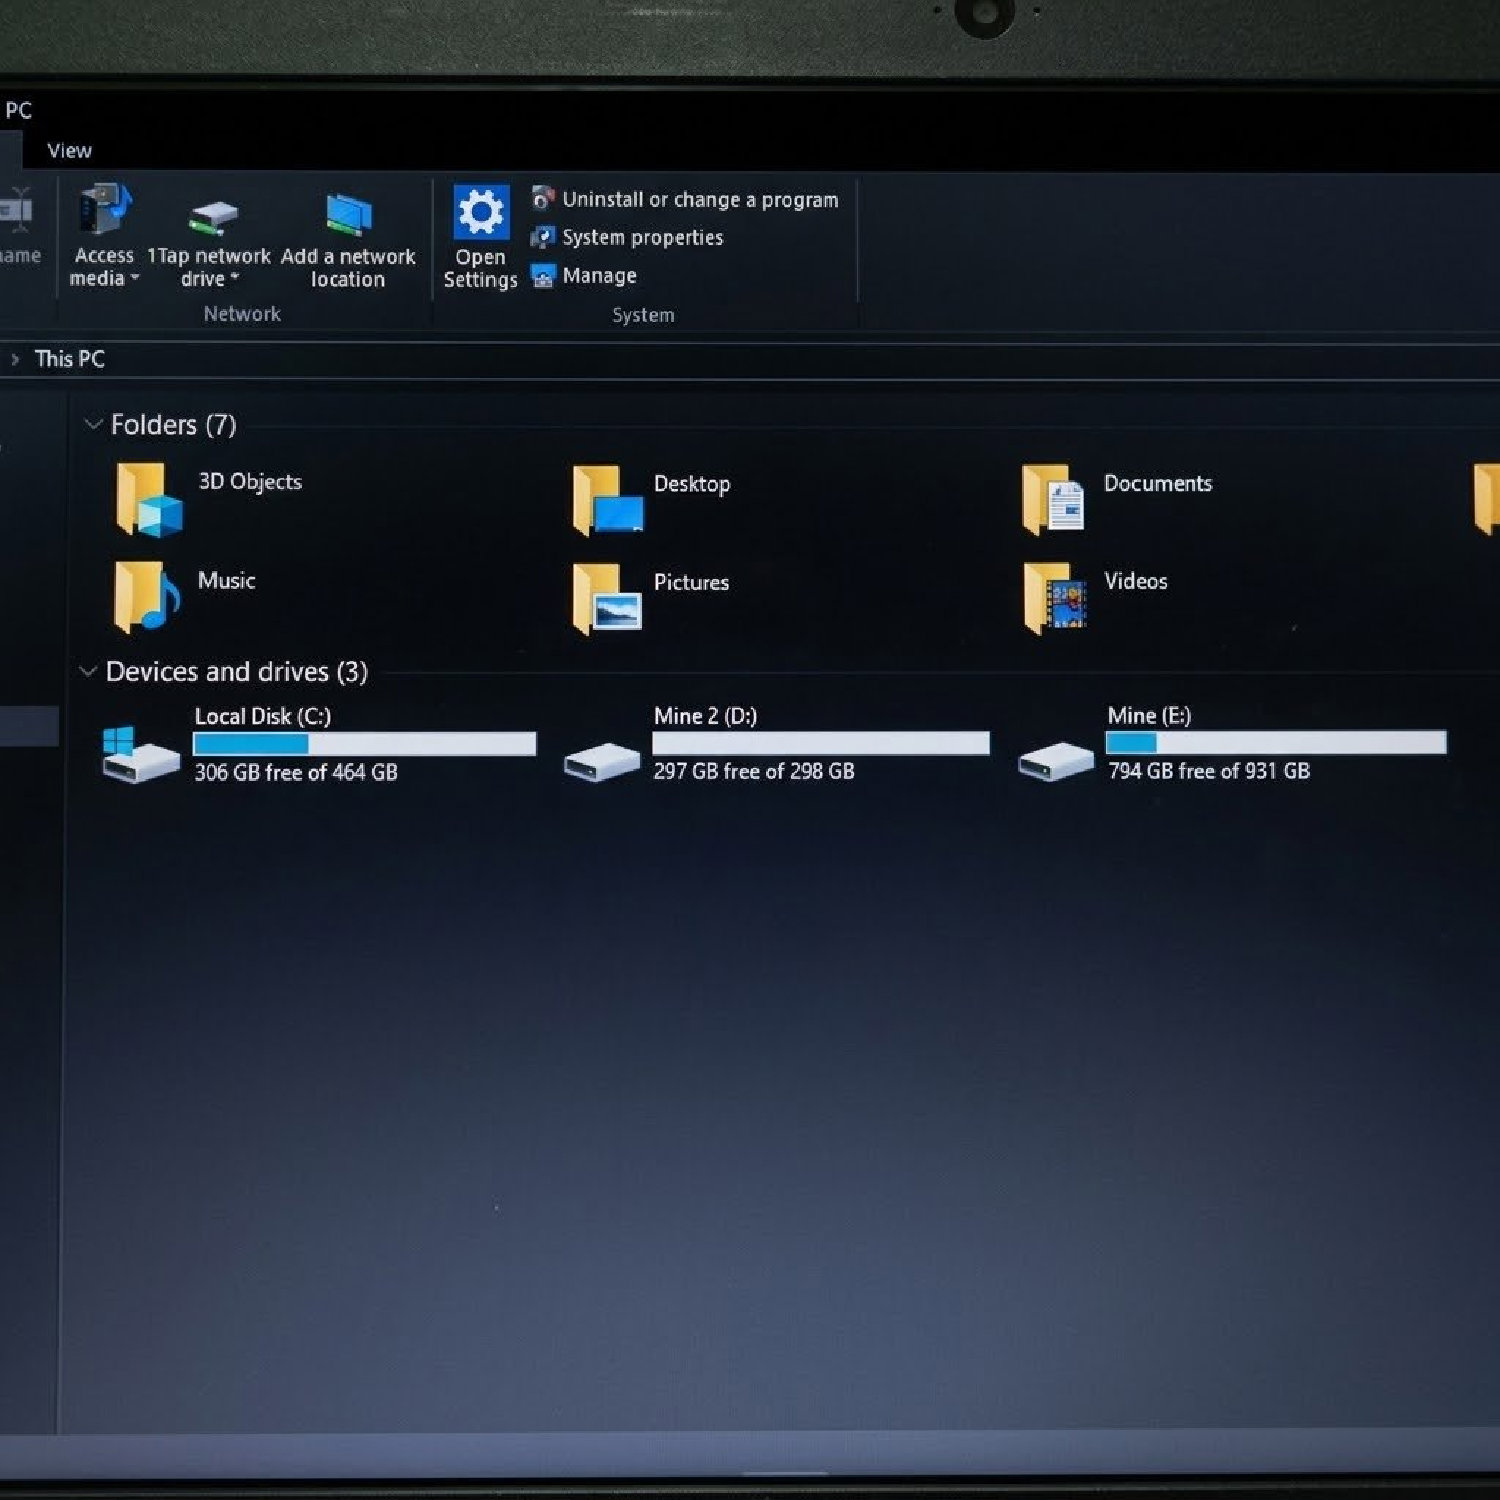
Task: Click the Open Settings gear icon
Action: (x=481, y=212)
